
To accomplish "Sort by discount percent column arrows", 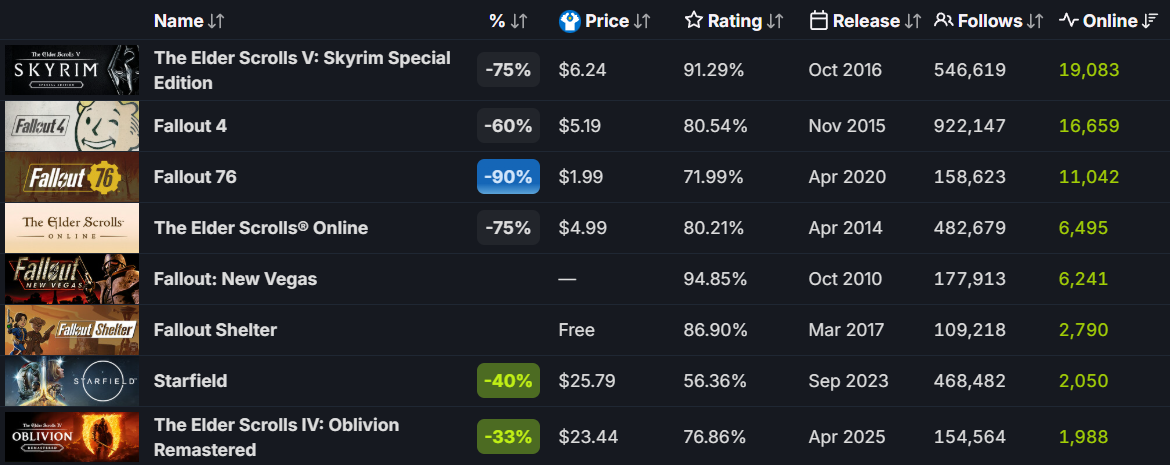I will [x=519, y=21].
